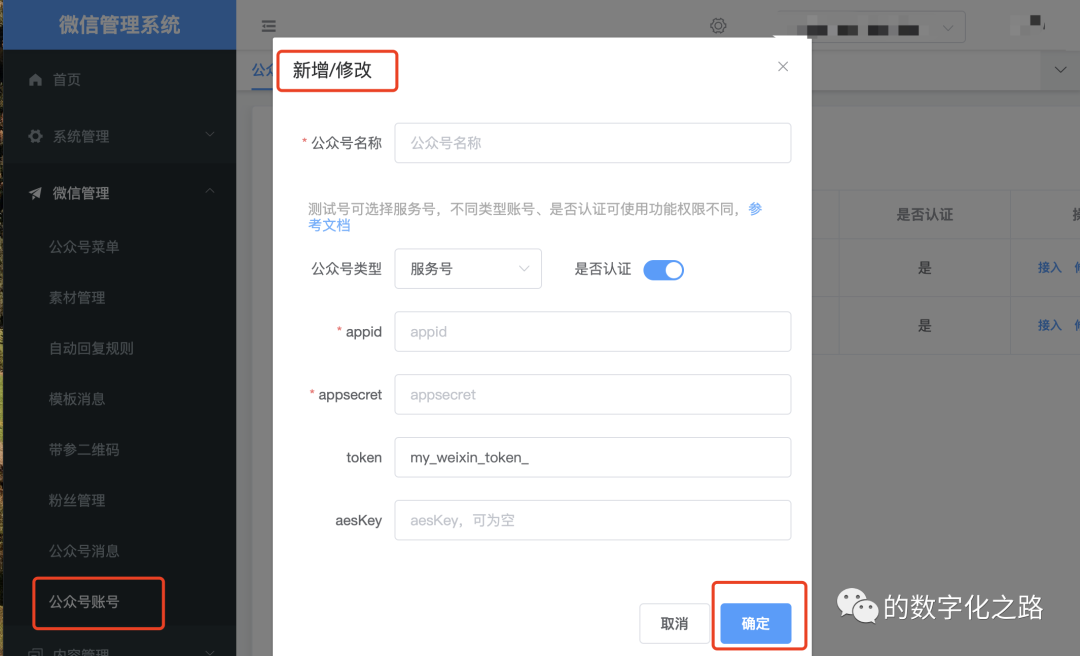Open the account selector dropdown in header
The height and width of the screenshot is (656, 1080).
(x=872, y=28)
